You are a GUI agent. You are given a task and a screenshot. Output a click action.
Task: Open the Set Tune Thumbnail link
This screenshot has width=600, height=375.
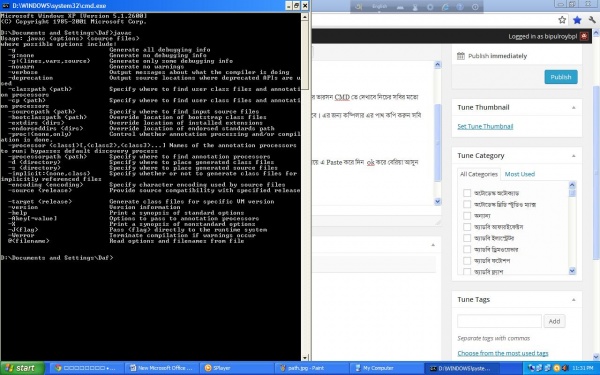[x=485, y=126]
